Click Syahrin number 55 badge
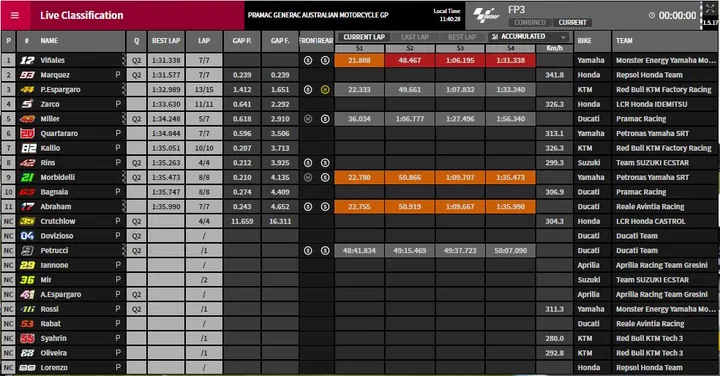720x376 pixels. tap(27, 338)
